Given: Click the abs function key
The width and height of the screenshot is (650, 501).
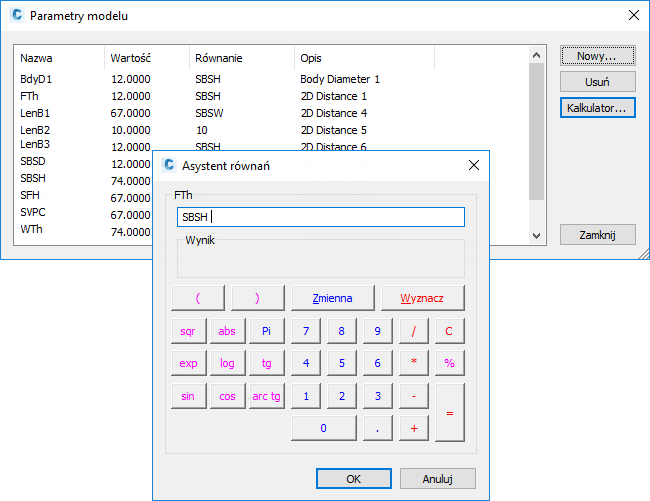Looking at the screenshot, I should [x=227, y=331].
